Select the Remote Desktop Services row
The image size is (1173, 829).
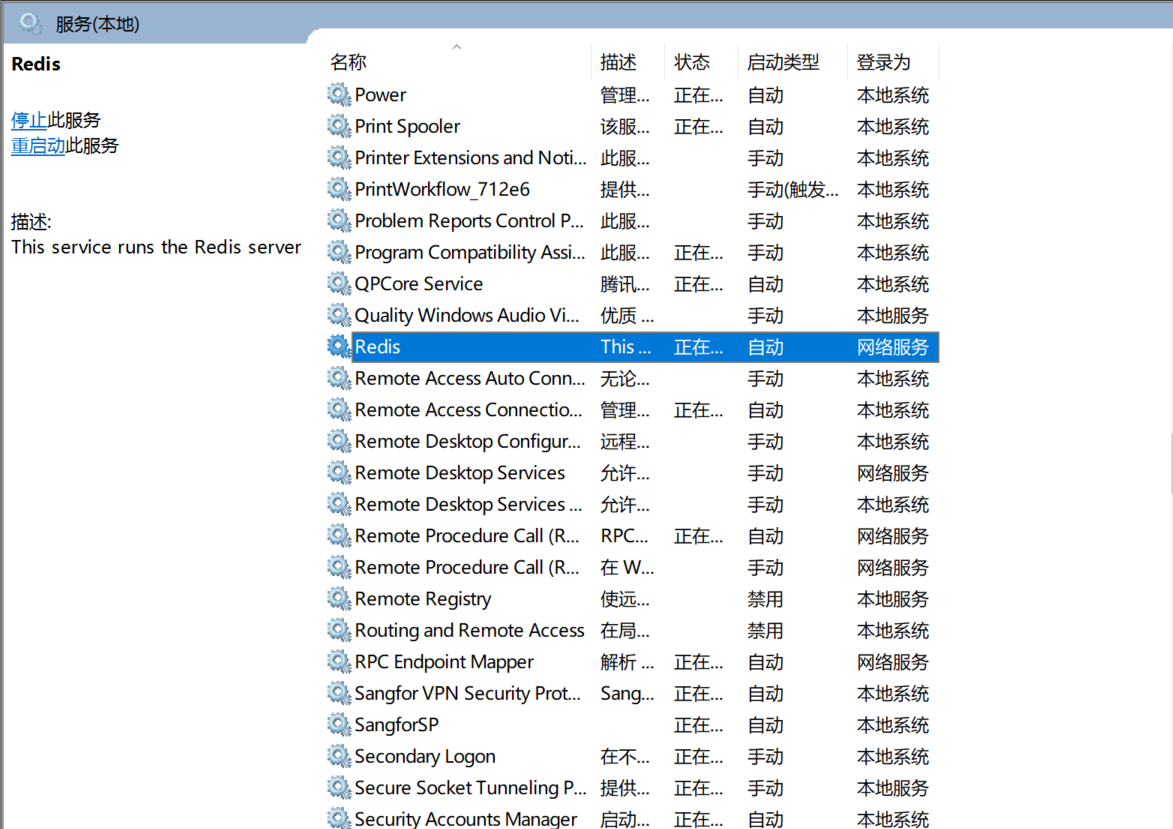click(459, 473)
